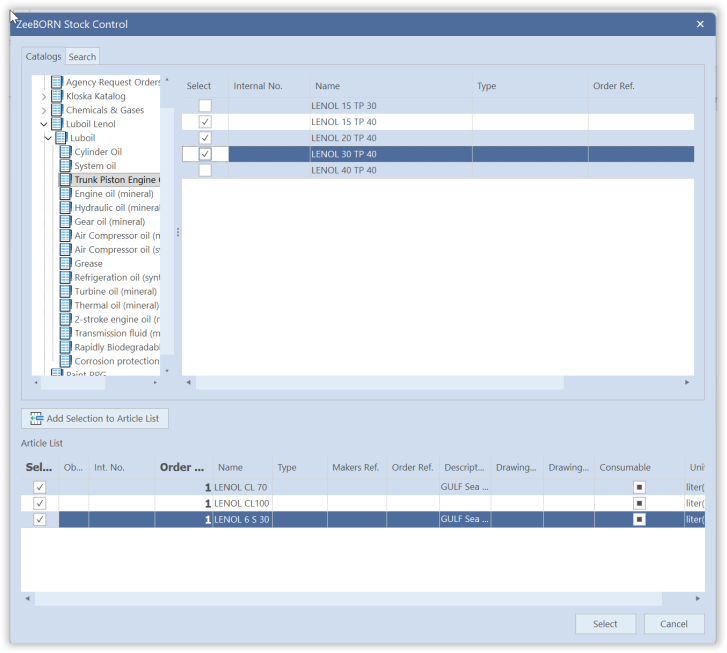Click the Agency Request Orders catalog icon

pyautogui.click(x=57, y=82)
